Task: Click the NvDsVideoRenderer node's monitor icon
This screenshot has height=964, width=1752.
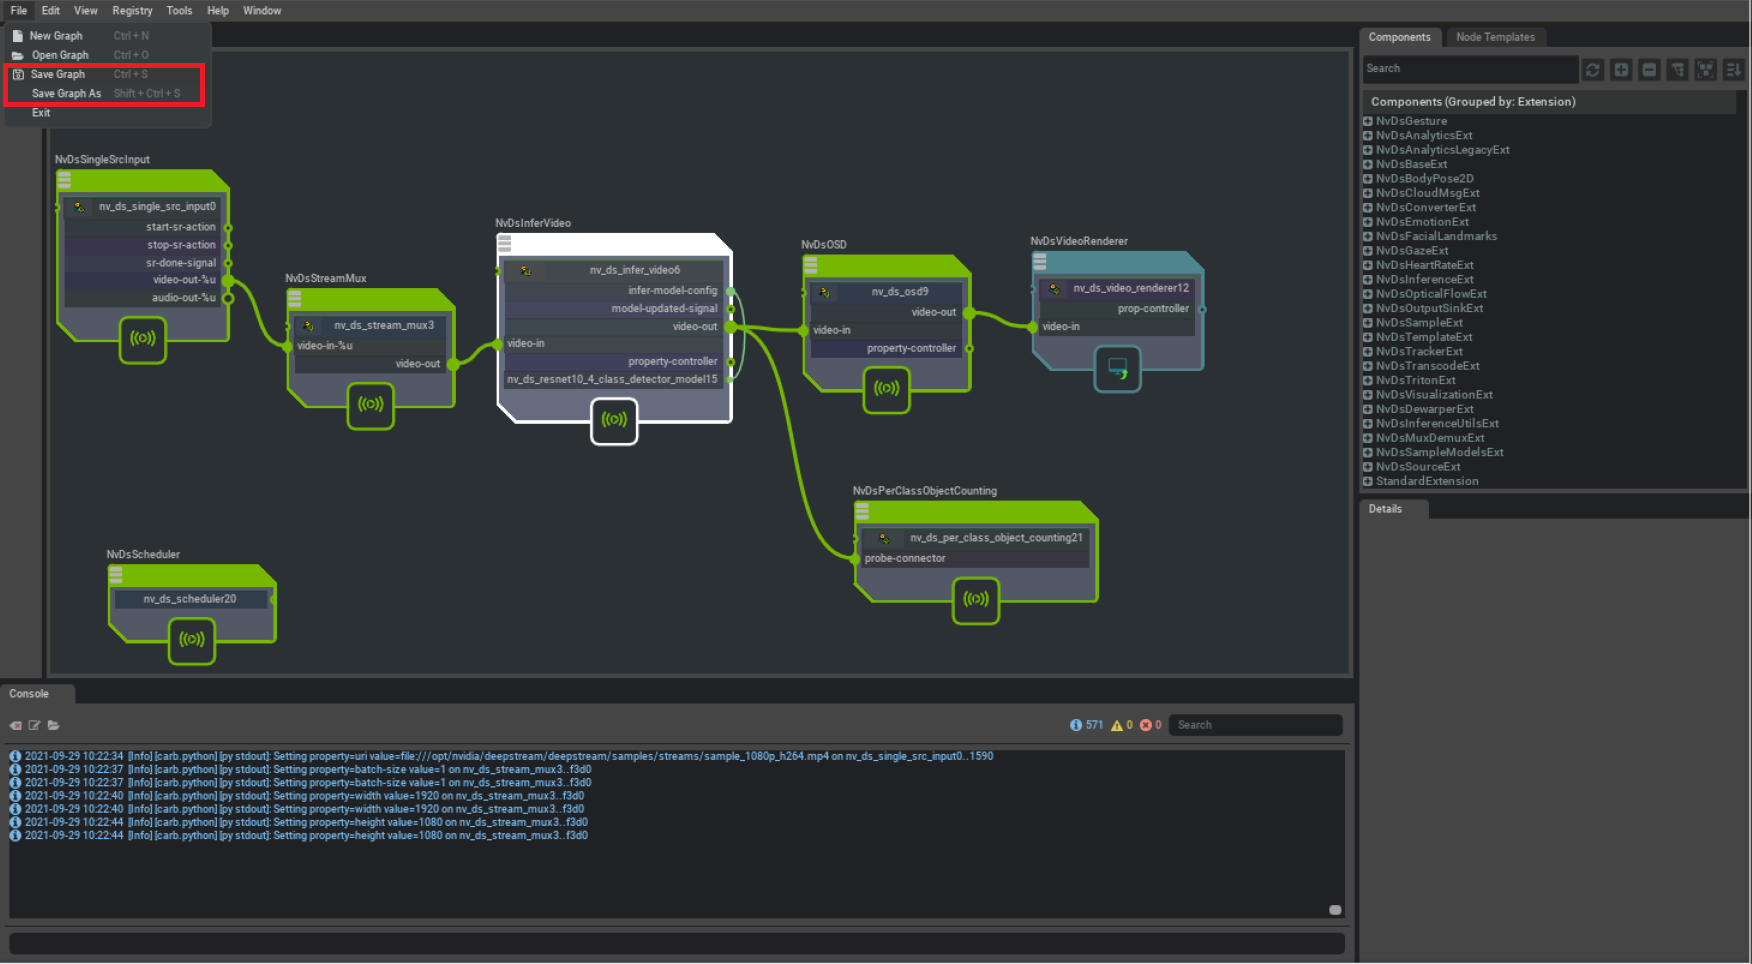Action: coord(1117,368)
